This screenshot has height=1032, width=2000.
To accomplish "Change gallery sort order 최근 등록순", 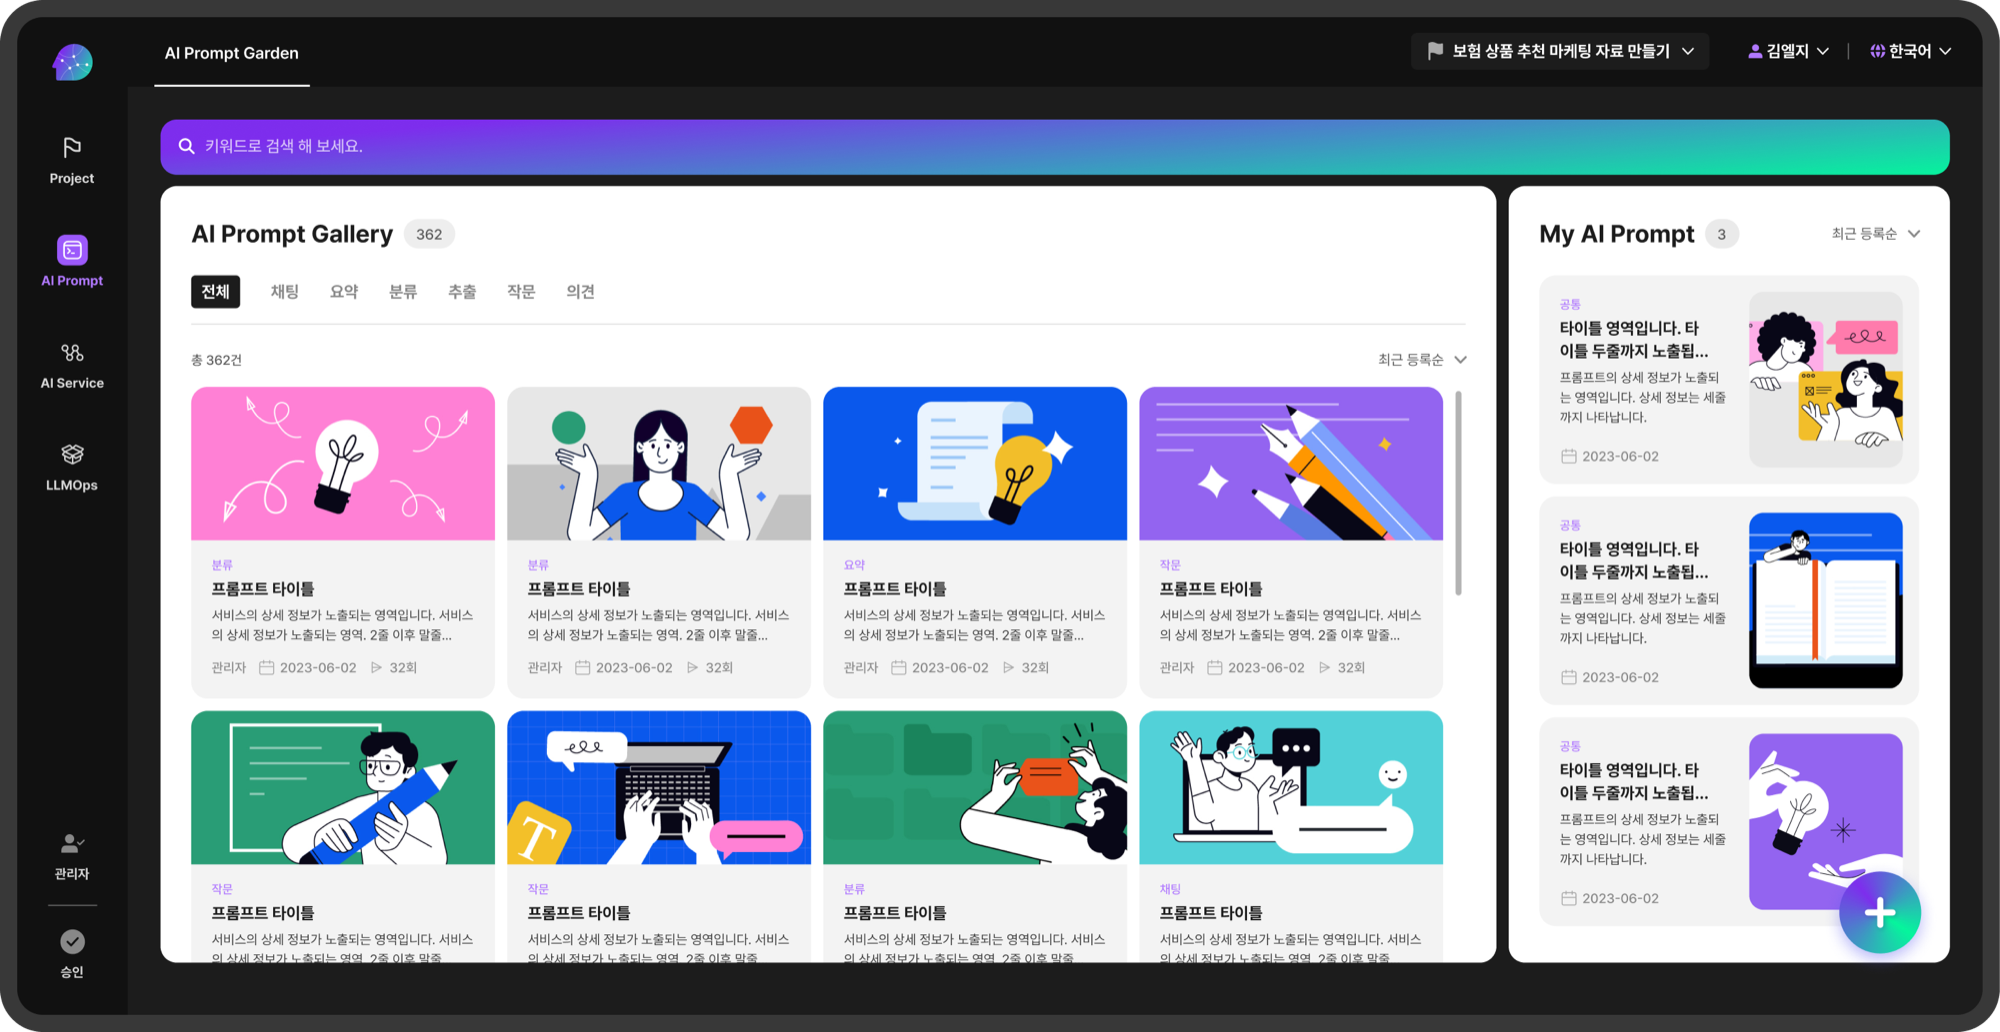I will pyautogui.click(x=1421, y=360).
